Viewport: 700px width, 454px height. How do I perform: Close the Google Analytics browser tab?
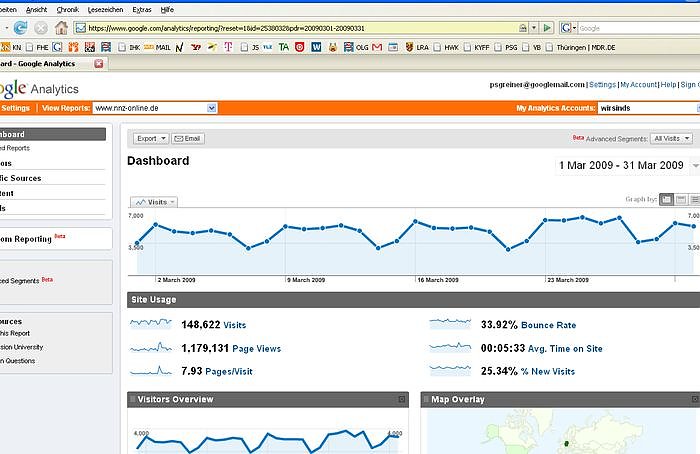(99, 64)
